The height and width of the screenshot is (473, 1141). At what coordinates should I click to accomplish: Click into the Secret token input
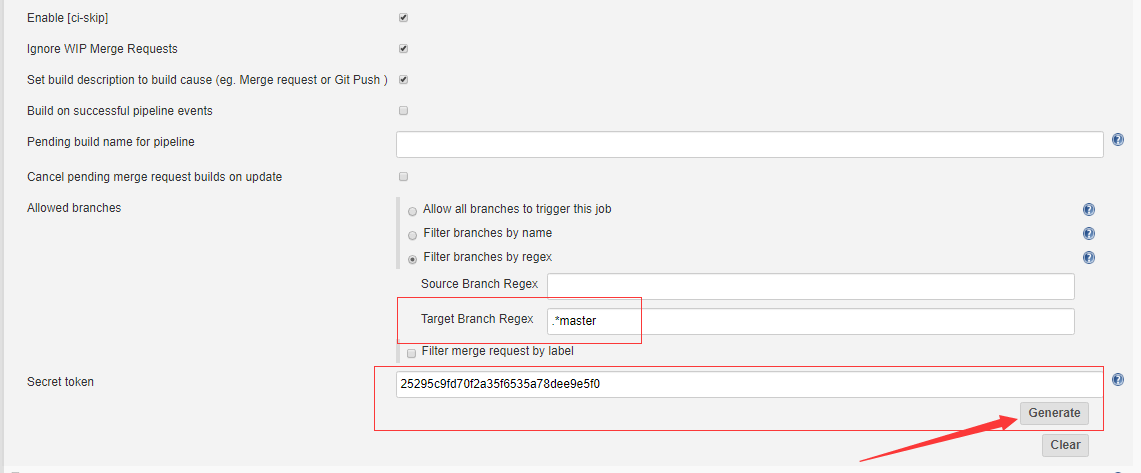pos(749,384)
